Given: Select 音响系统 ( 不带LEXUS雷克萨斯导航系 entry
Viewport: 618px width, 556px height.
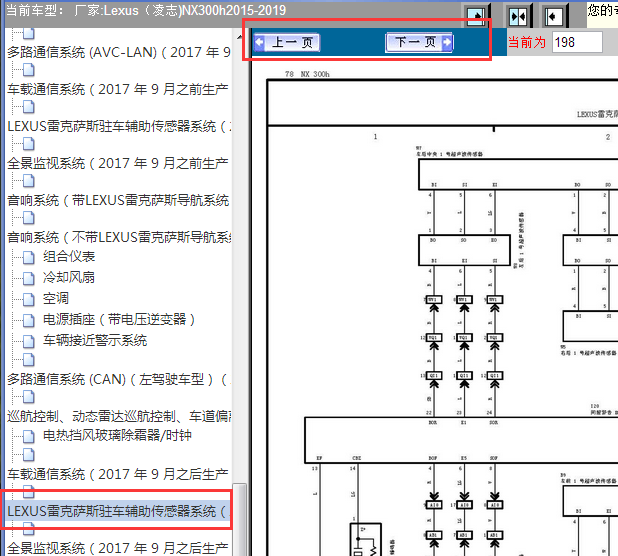Looking at the screenshot, I should [x=119, y=237].
